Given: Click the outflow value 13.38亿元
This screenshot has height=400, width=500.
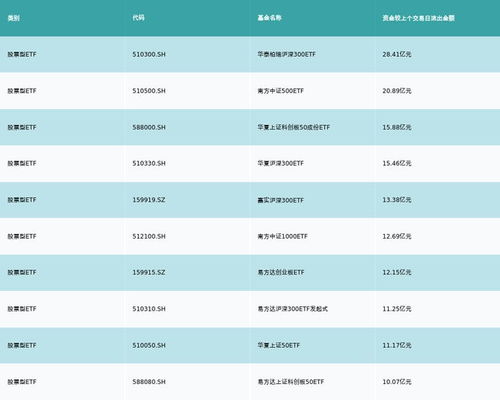Looking at the screenshot, I should click(x=397, y=200).
